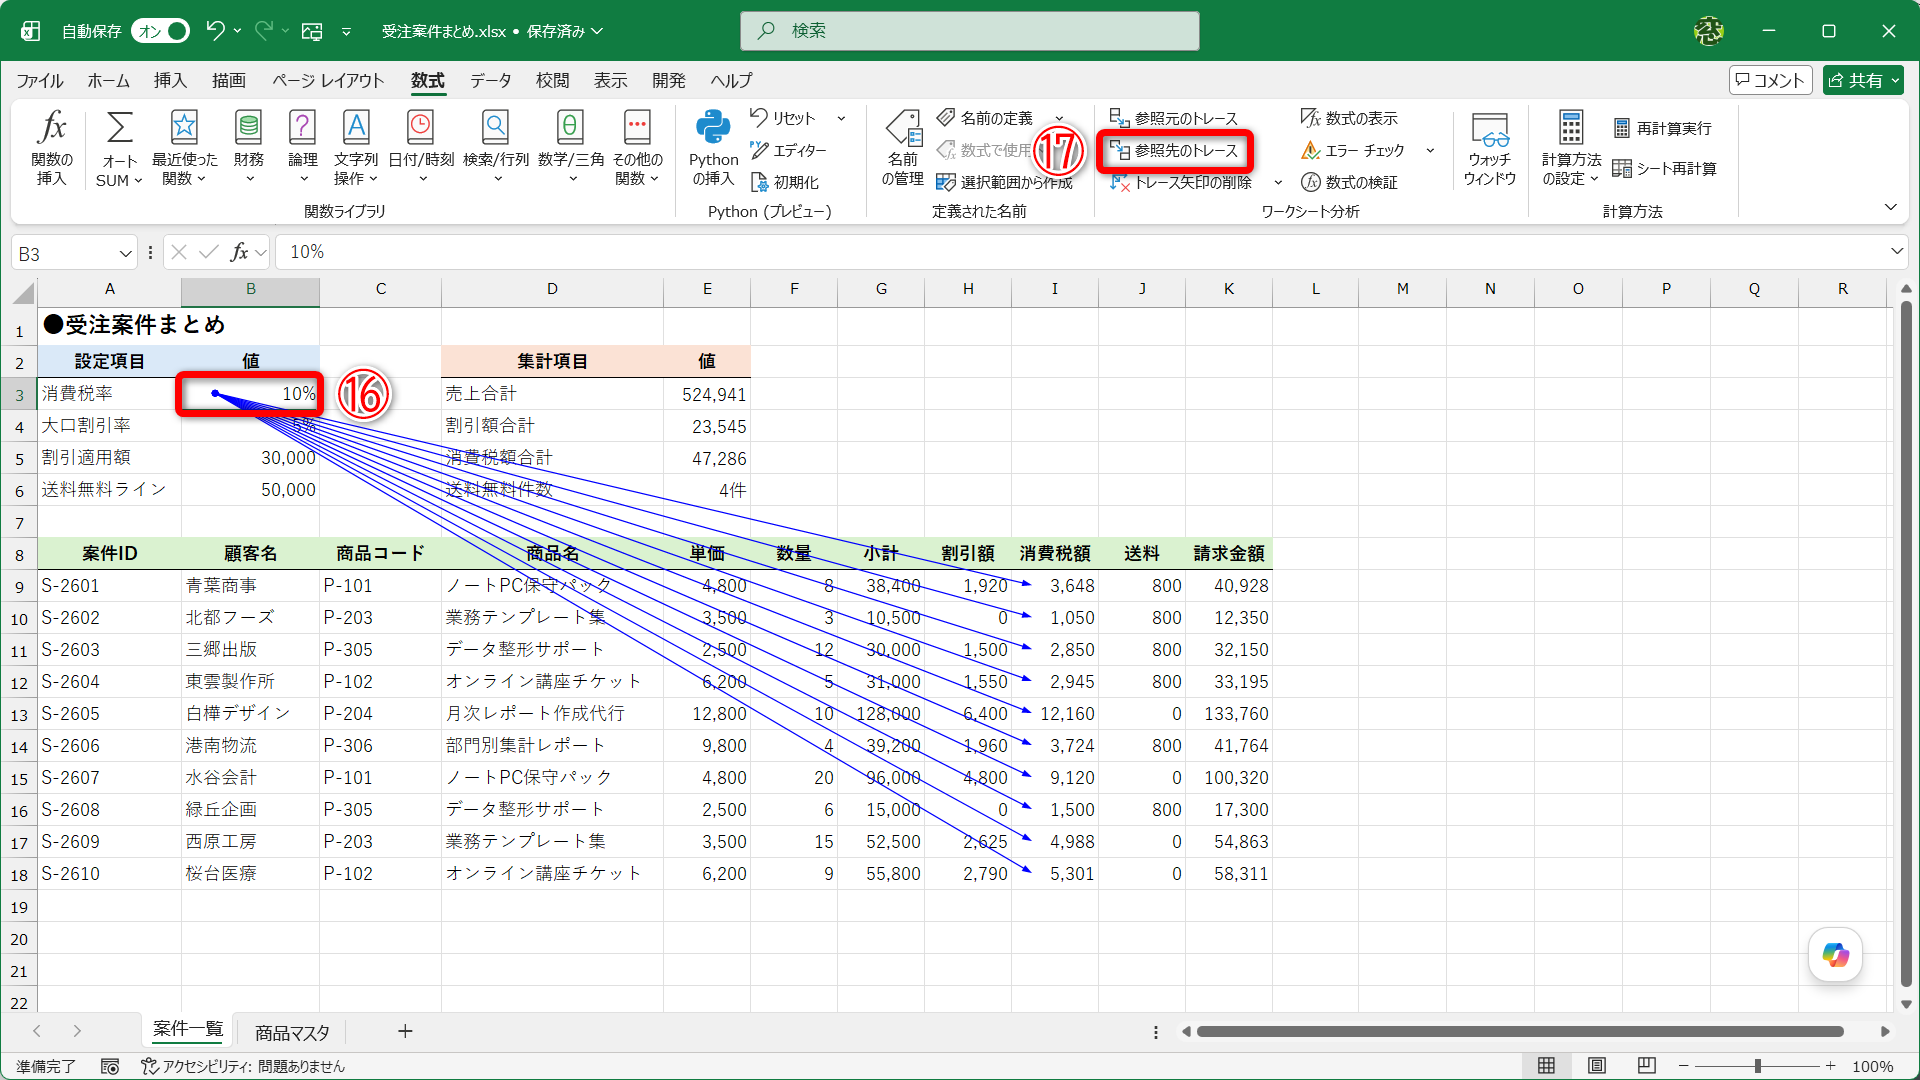Expand the Name Box dropdown

[125, 253]
